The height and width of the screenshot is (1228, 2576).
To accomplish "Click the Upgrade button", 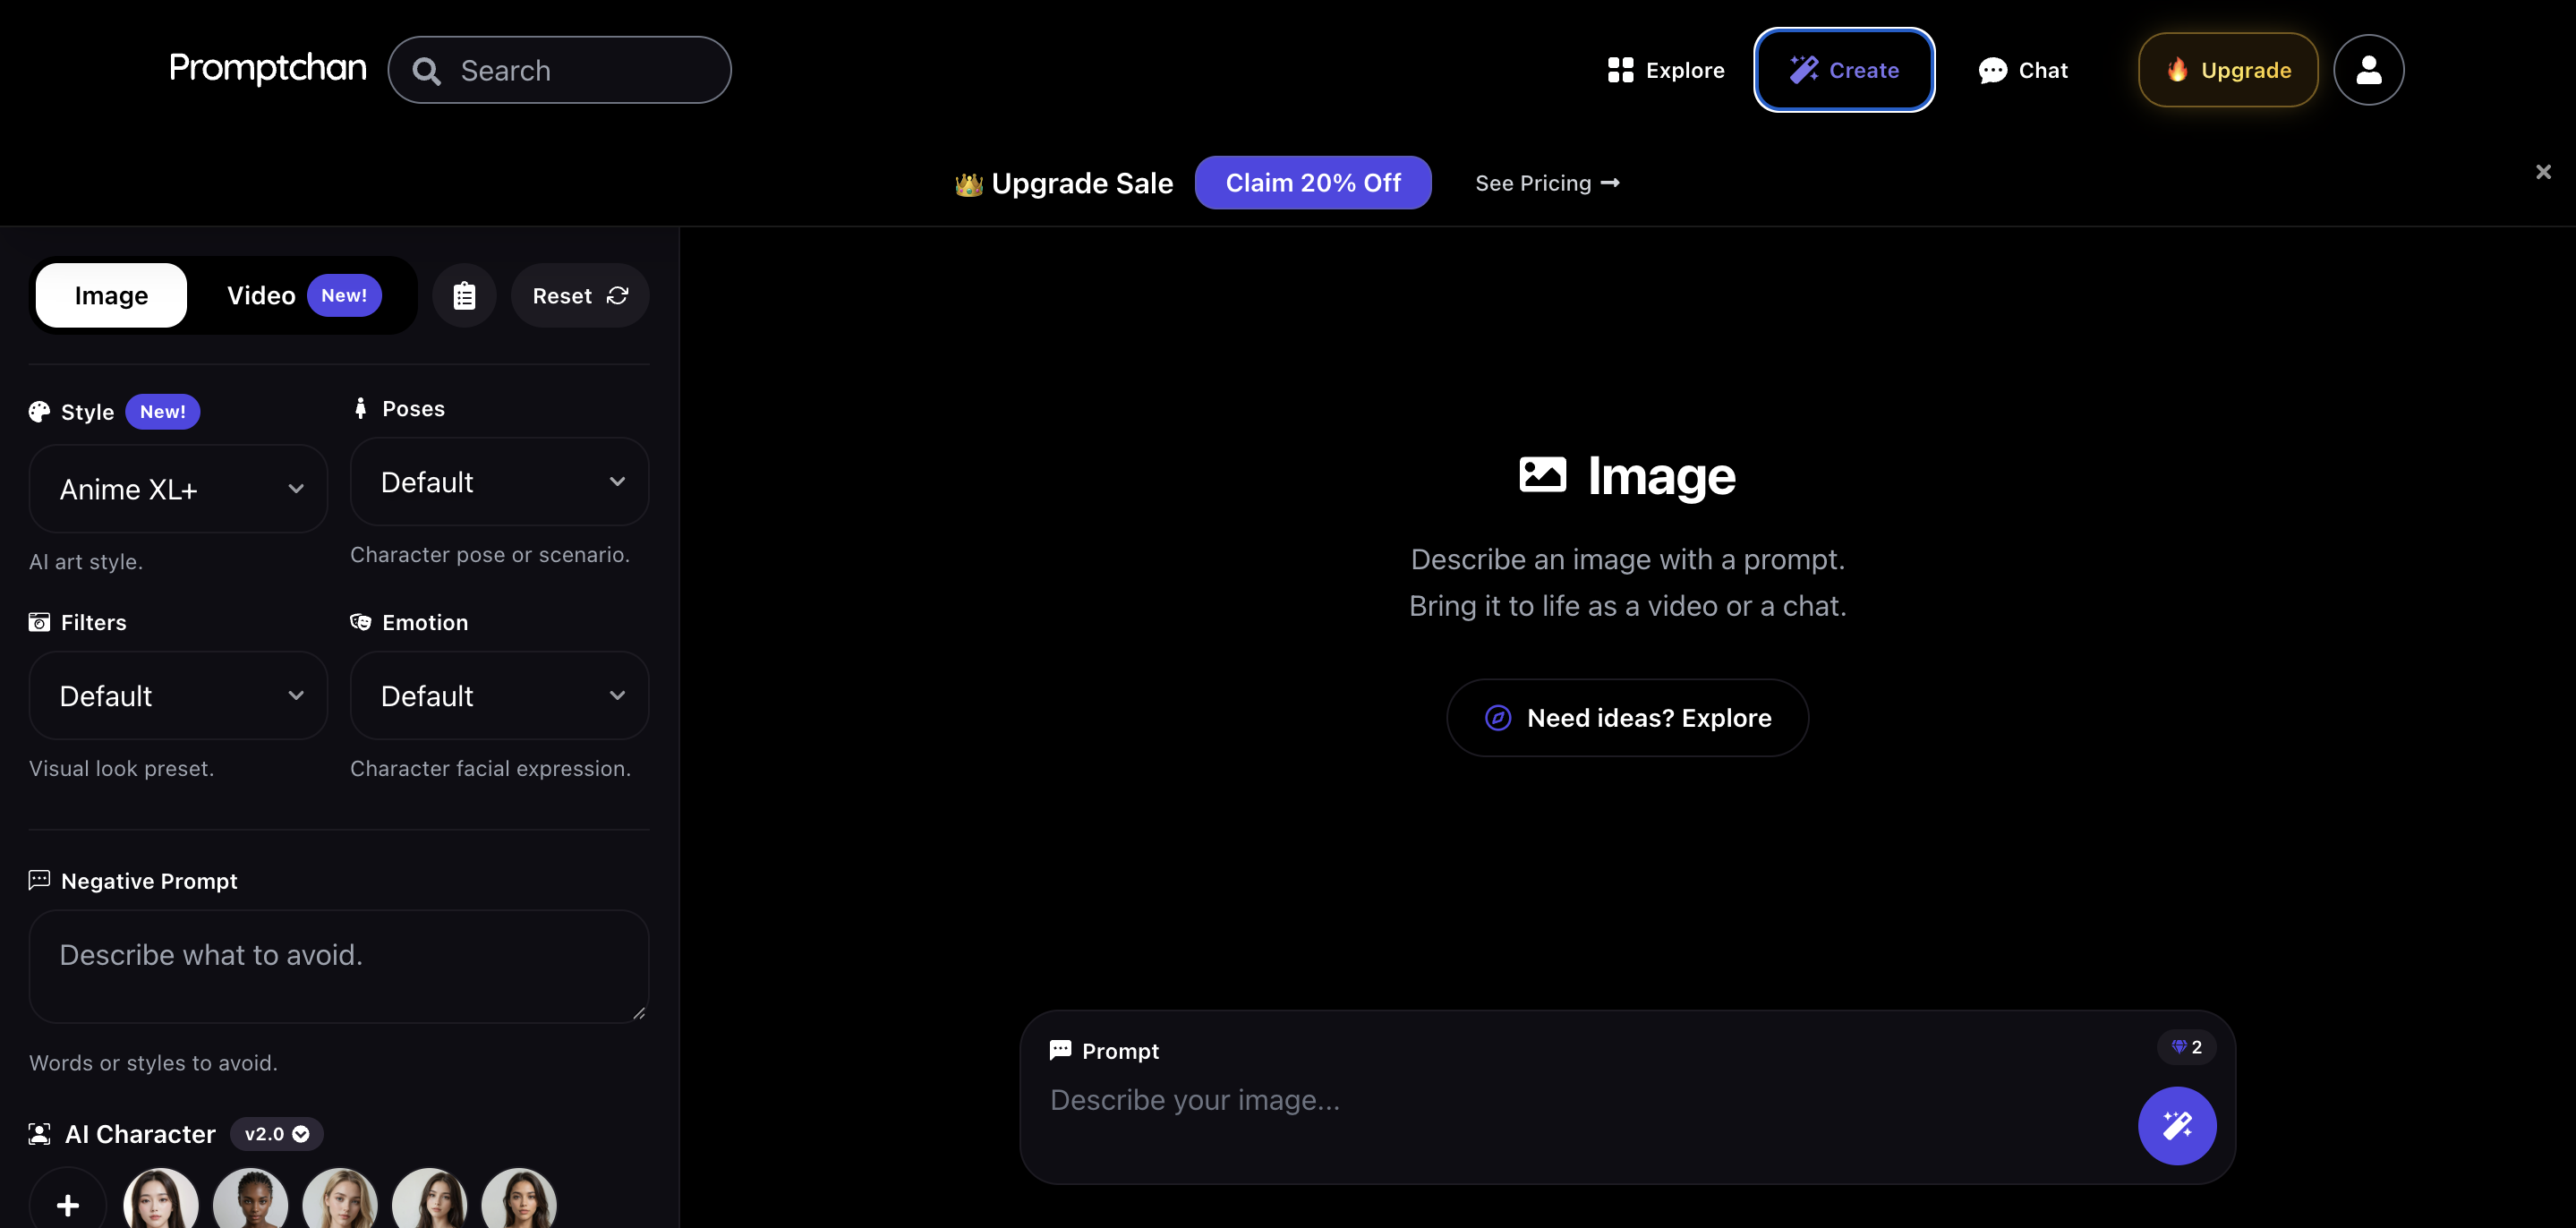I will [2228, 70].
